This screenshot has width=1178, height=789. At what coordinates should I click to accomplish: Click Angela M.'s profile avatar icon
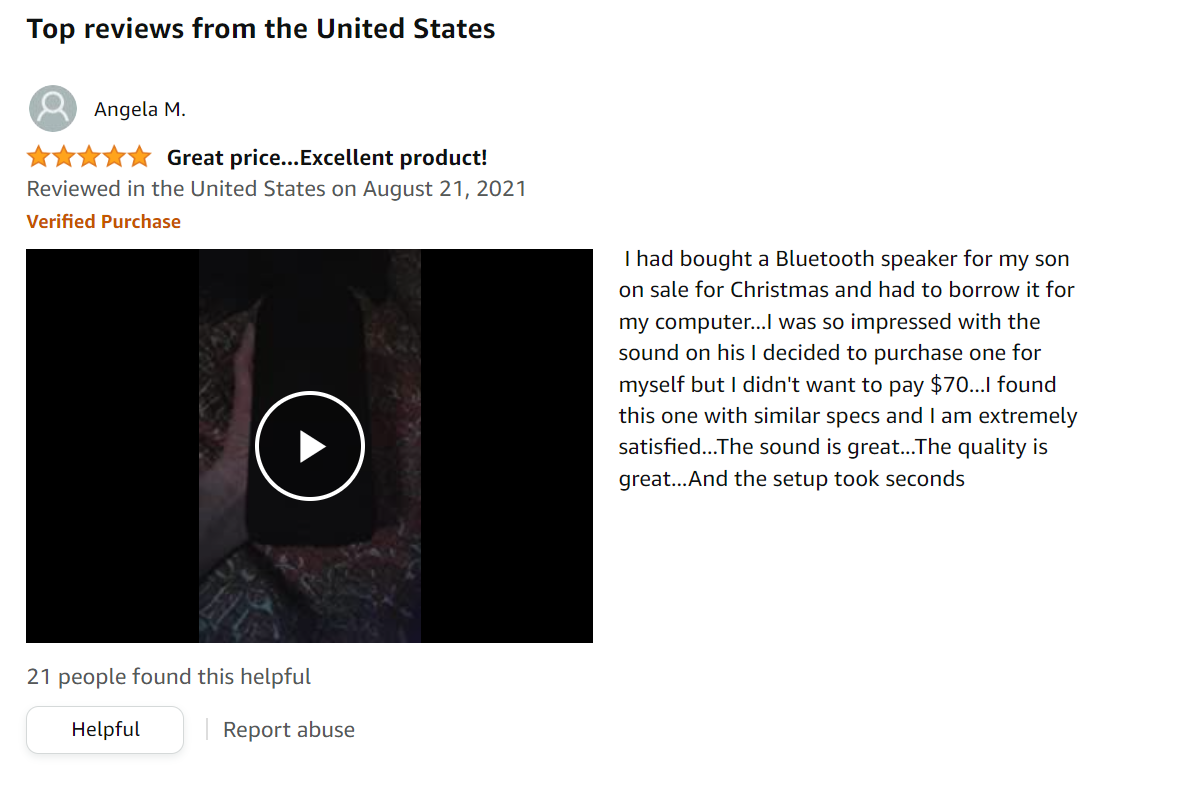[53, 109]
